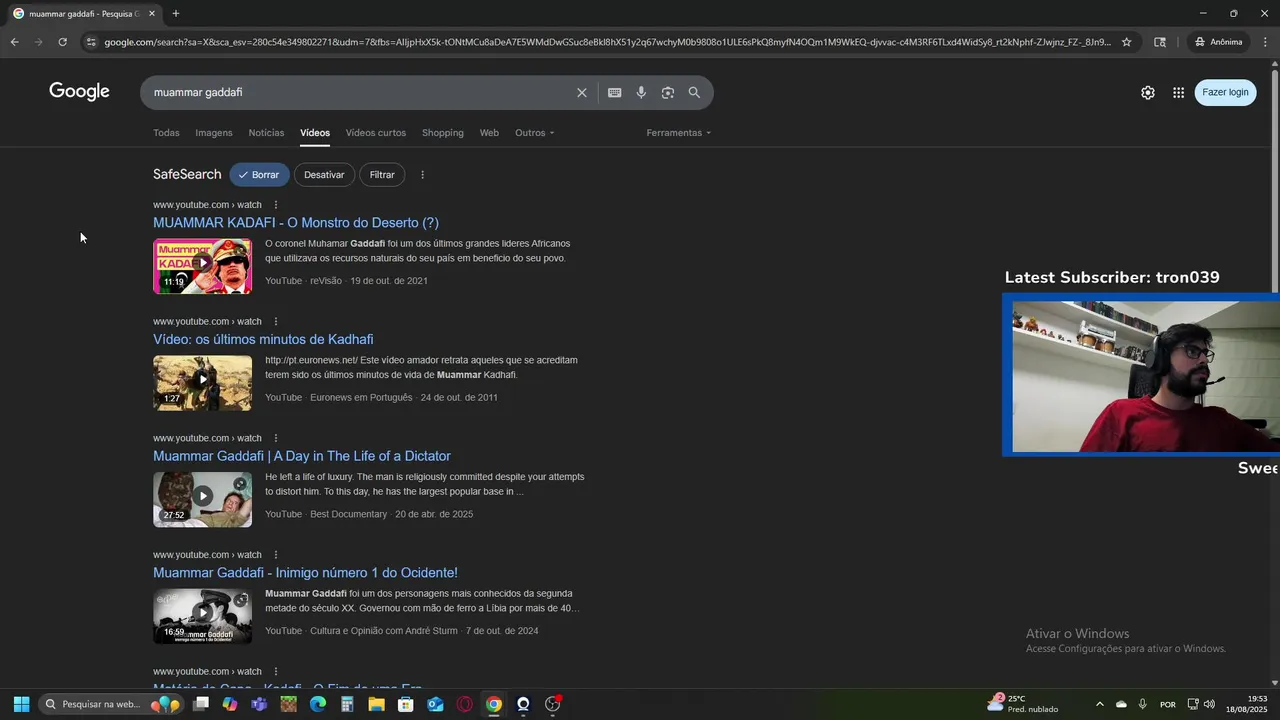This screenshot has width=1280, height=720.
Task: Start voice search with the microphone icon
Action: pos(641,92)
